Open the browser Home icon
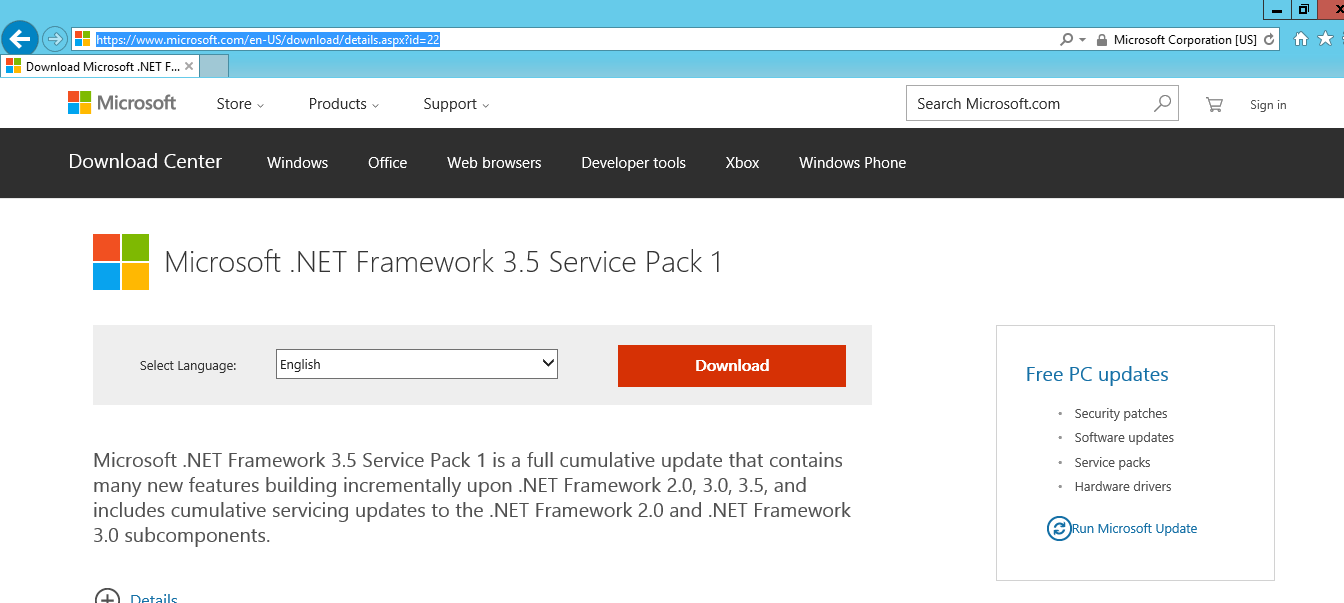 1301,39
